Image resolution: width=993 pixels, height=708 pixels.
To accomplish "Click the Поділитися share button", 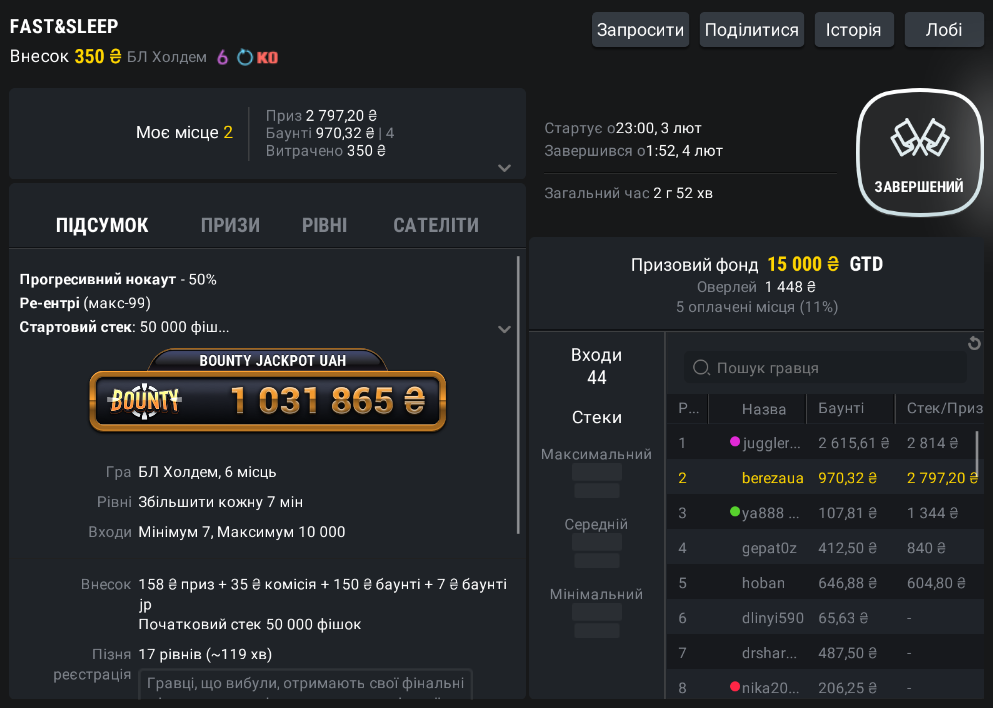I will click(x=752, y=30).
